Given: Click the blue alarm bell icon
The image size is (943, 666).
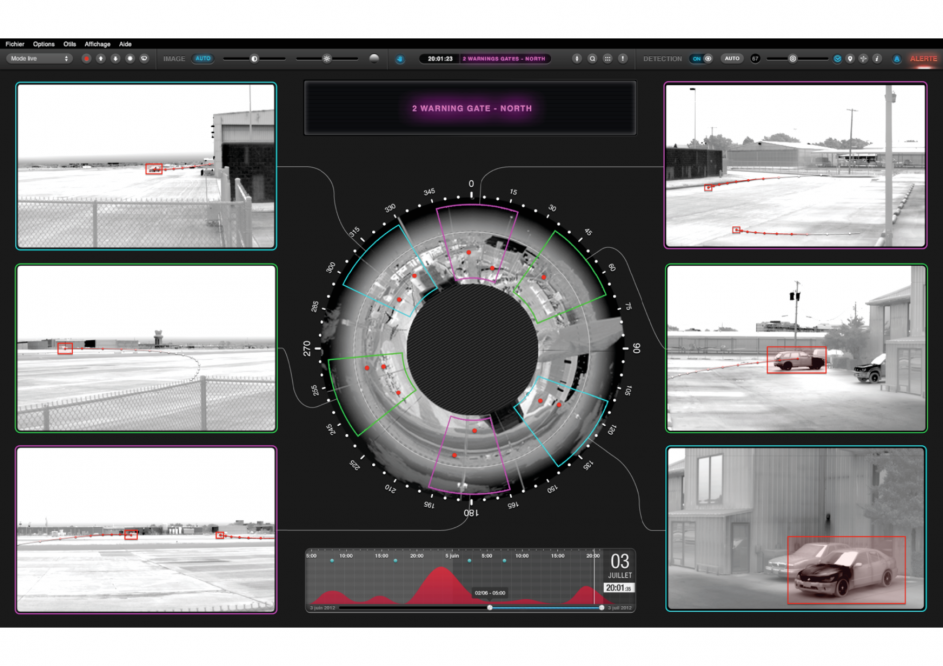Looking at the screenshot, I should tap(897, 59).
